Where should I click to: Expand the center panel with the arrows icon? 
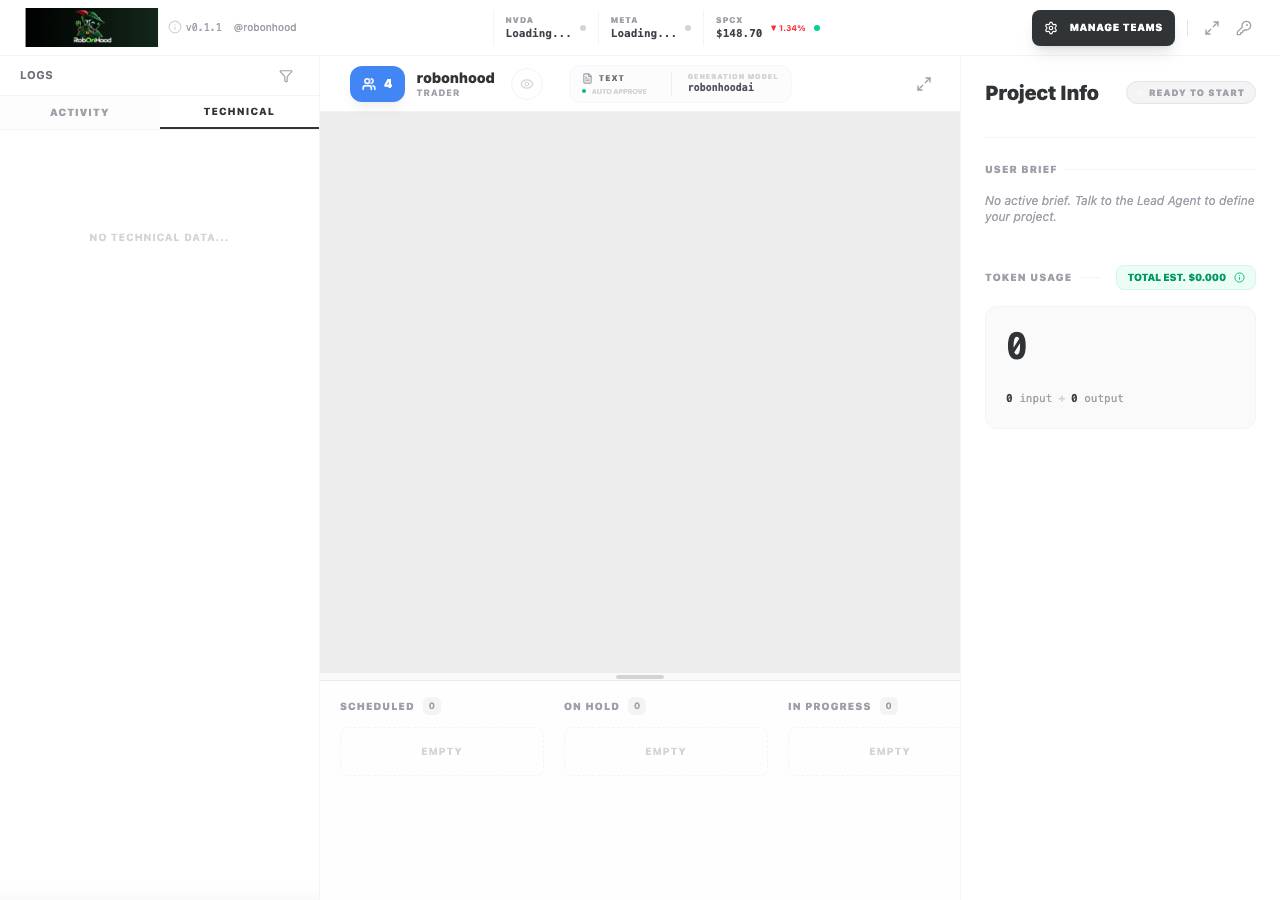(924, 84)
